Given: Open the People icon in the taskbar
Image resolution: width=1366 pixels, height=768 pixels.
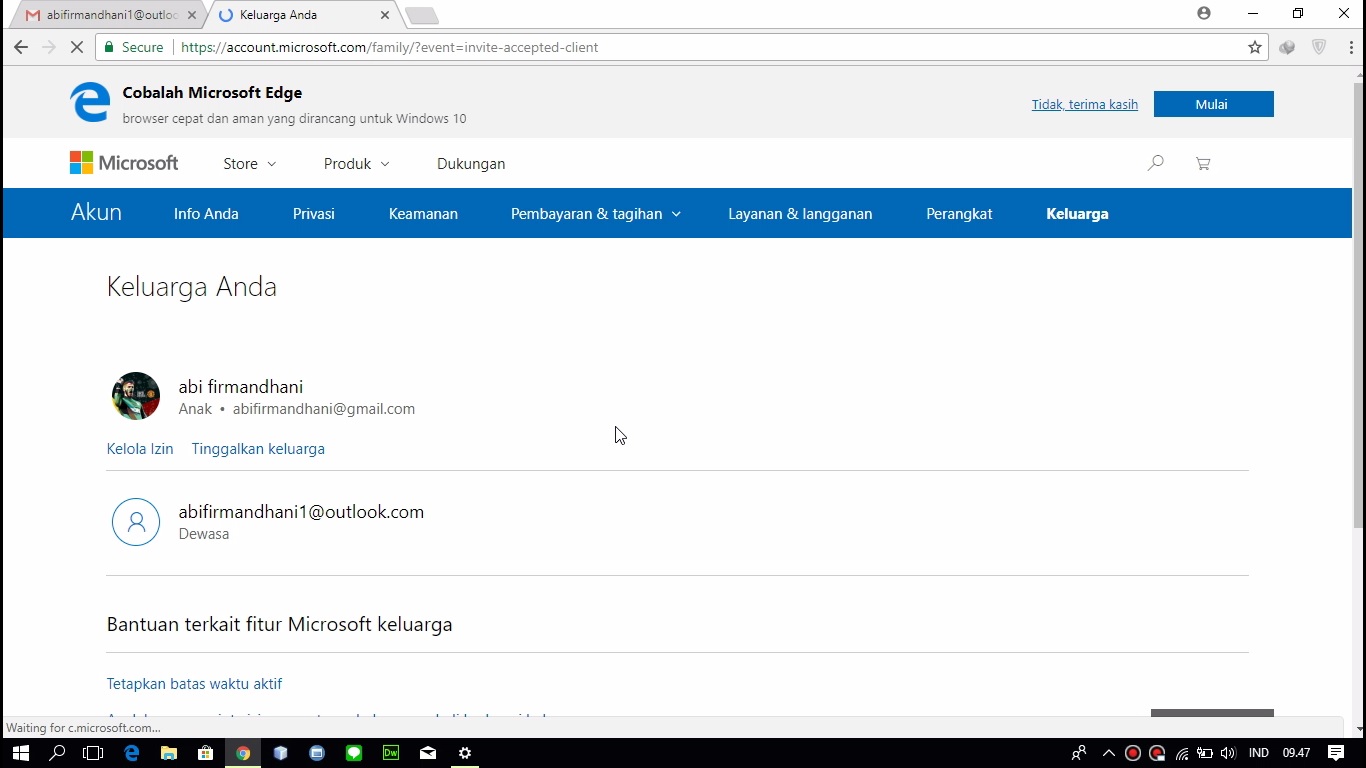Looking at the screenshot, I should pos(1078,753).
